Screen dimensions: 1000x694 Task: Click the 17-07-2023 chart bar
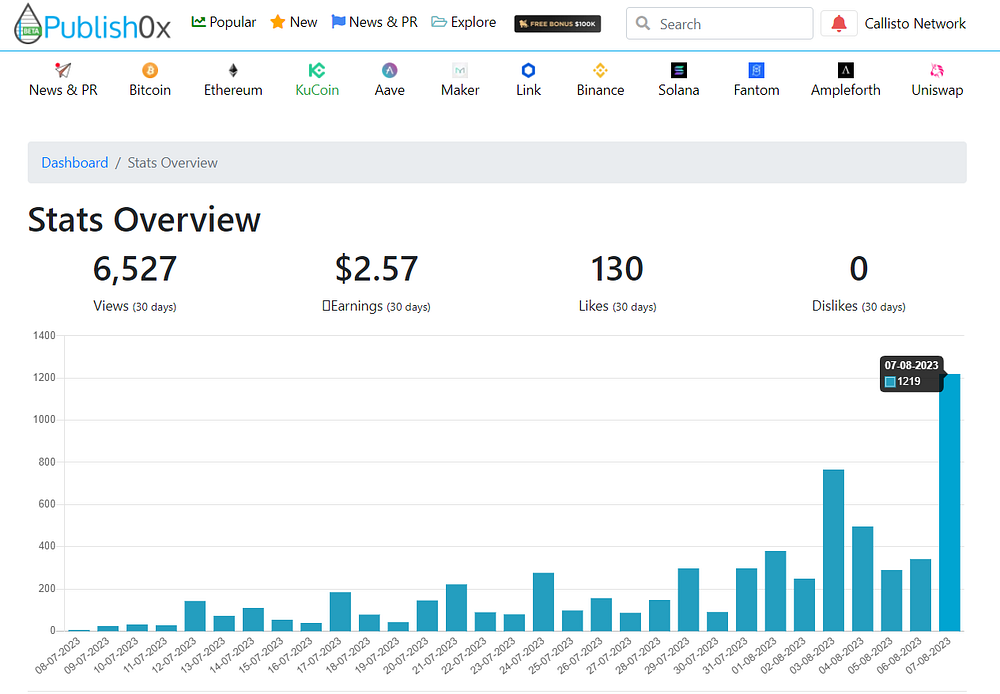340,612
